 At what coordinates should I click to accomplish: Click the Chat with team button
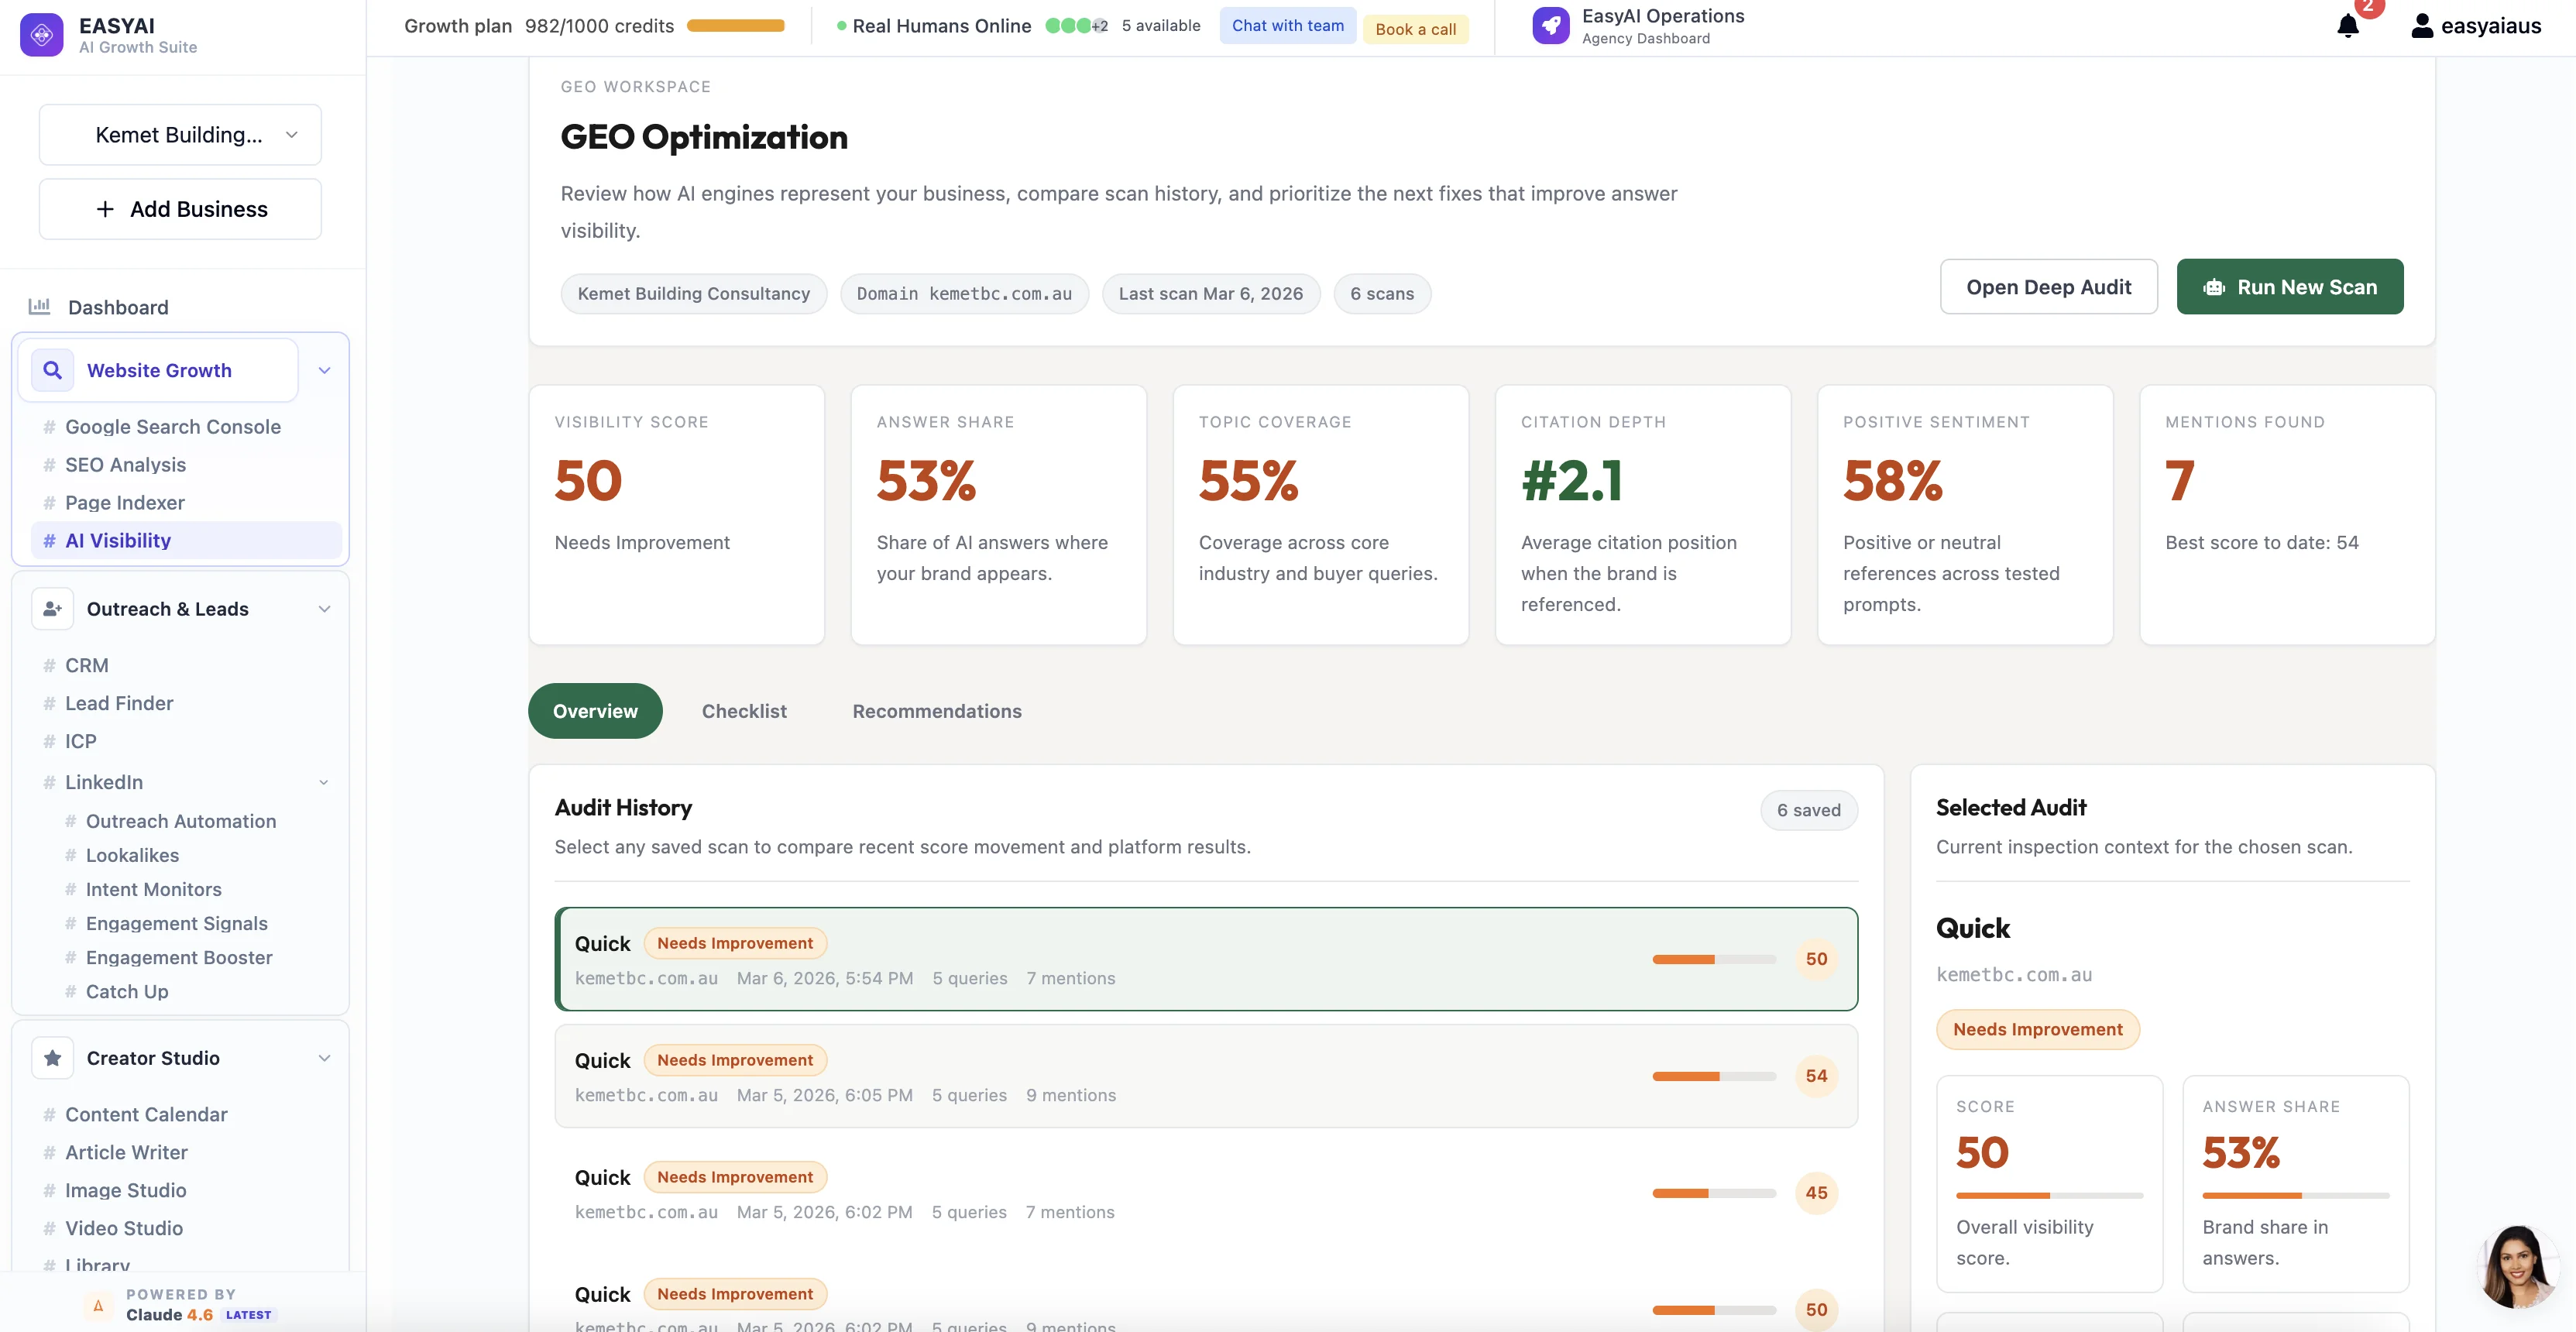1288,26
